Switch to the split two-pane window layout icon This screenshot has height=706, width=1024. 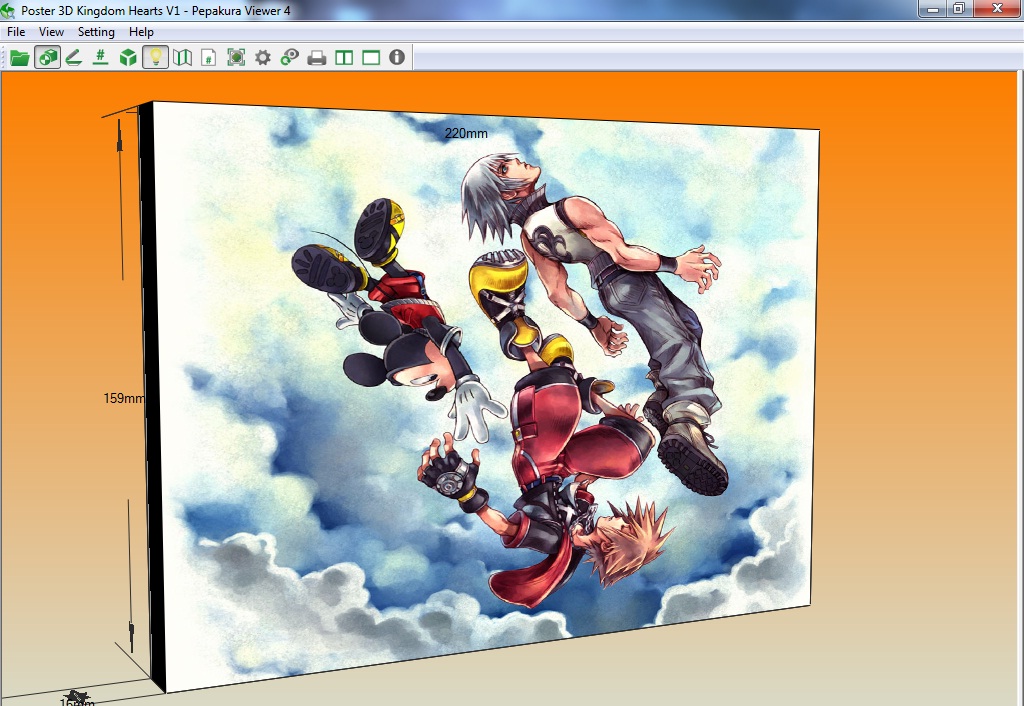(x=344, y=57)
